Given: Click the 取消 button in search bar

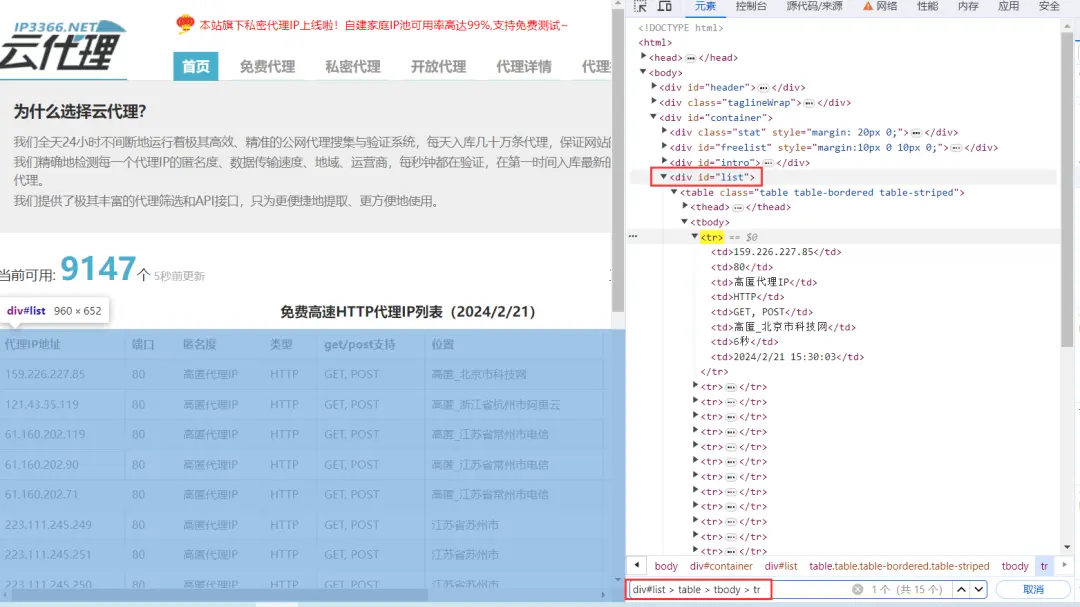Looking at the screenshot, I should [1033, 590].
